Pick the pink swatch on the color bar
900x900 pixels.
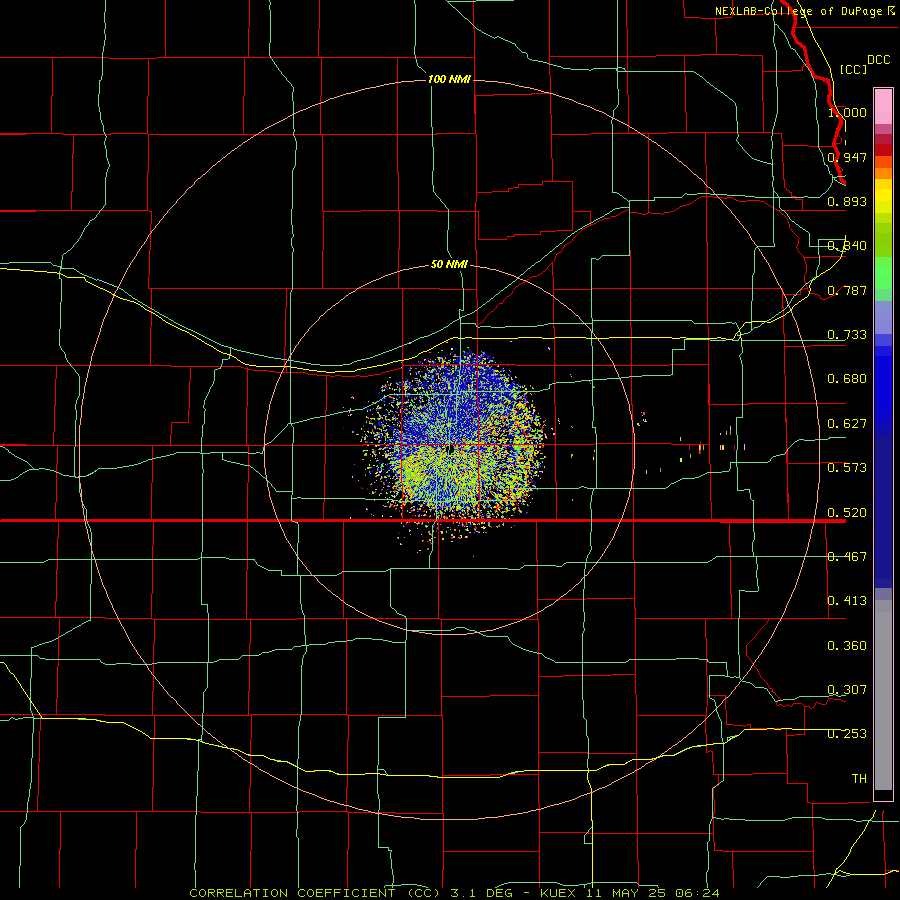pos(883,107)
